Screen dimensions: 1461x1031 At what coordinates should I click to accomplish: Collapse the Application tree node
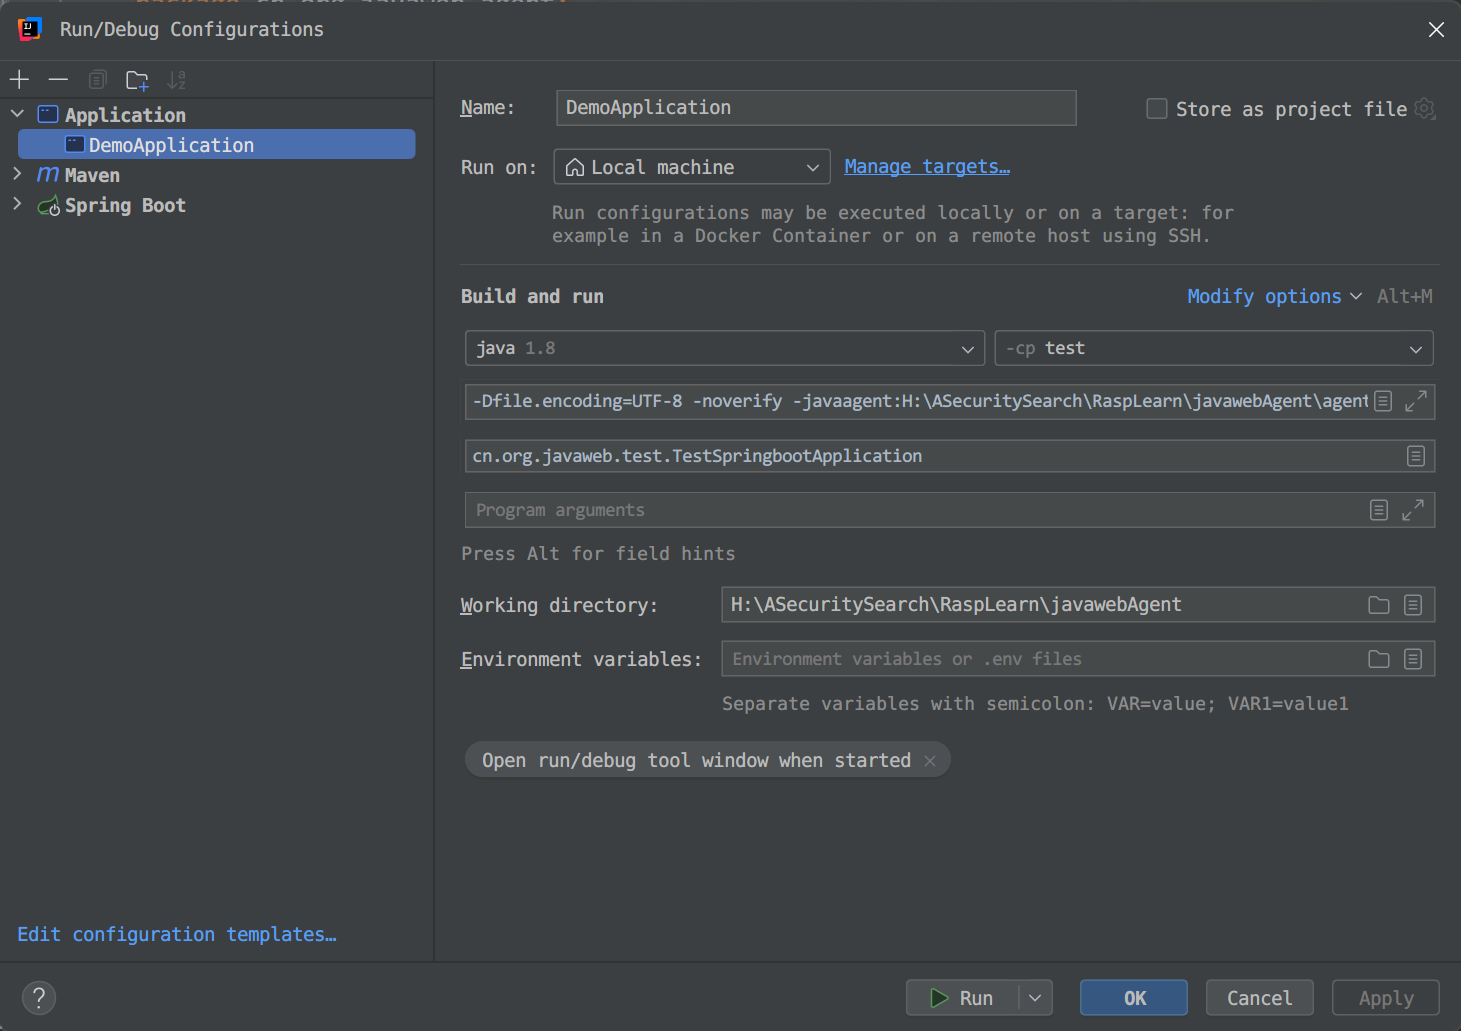click(17, 114)
